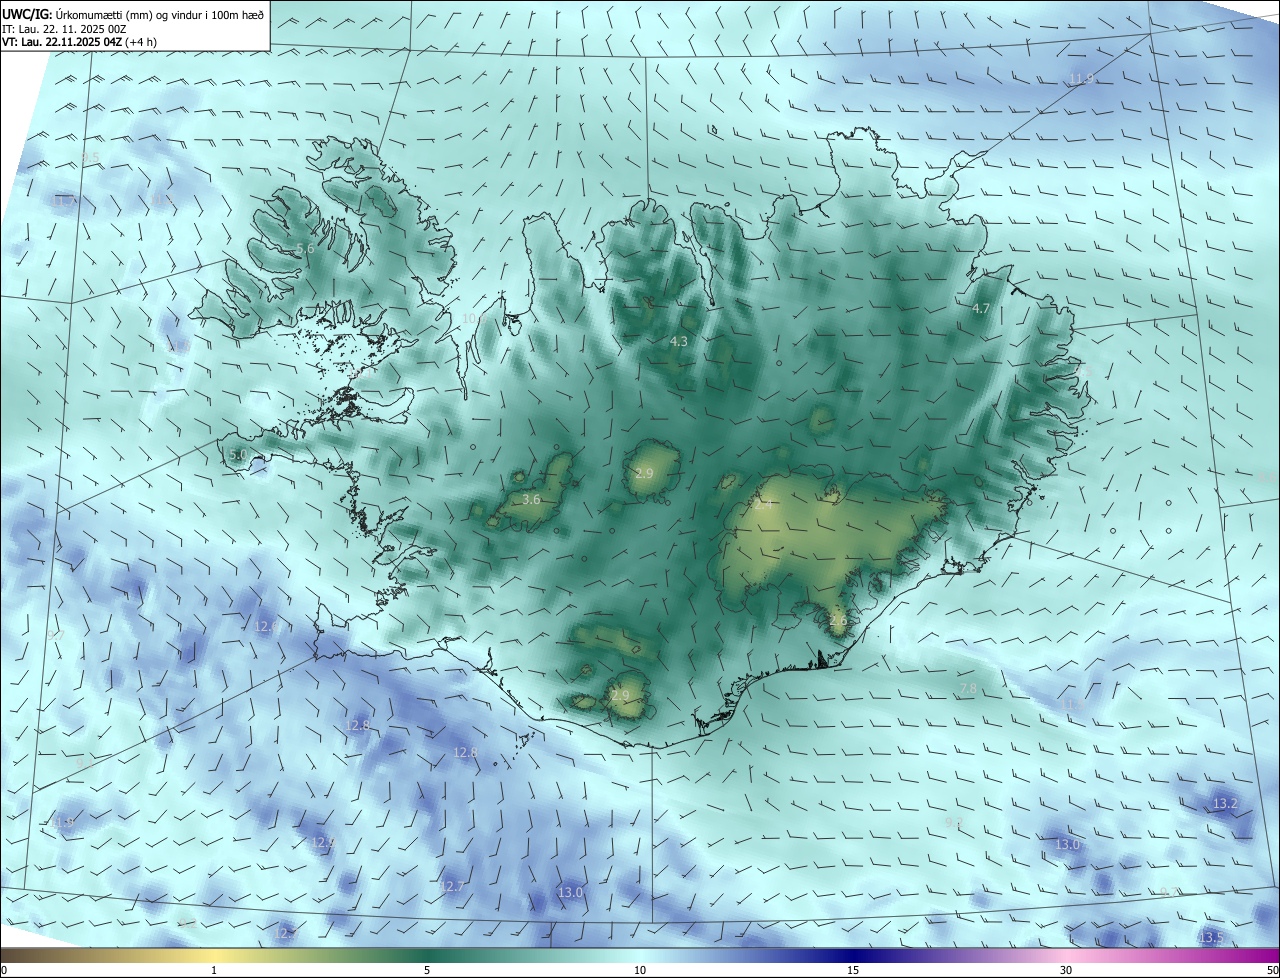This screenshot has width=1280, height=978.
Task: Click the 50 tick on the color scale
Action: point(1272,970)
